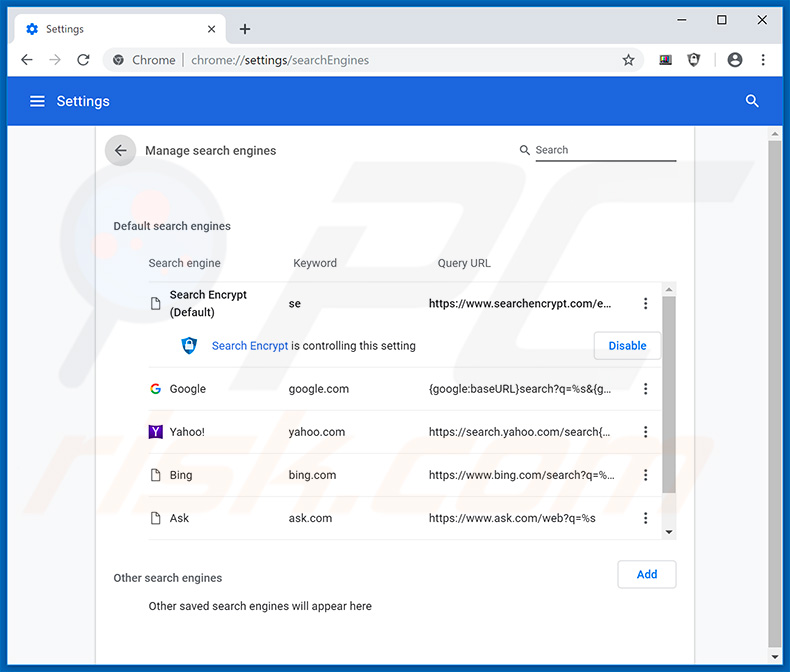Click the list's scroll-down arrow

tap(669, 532)
